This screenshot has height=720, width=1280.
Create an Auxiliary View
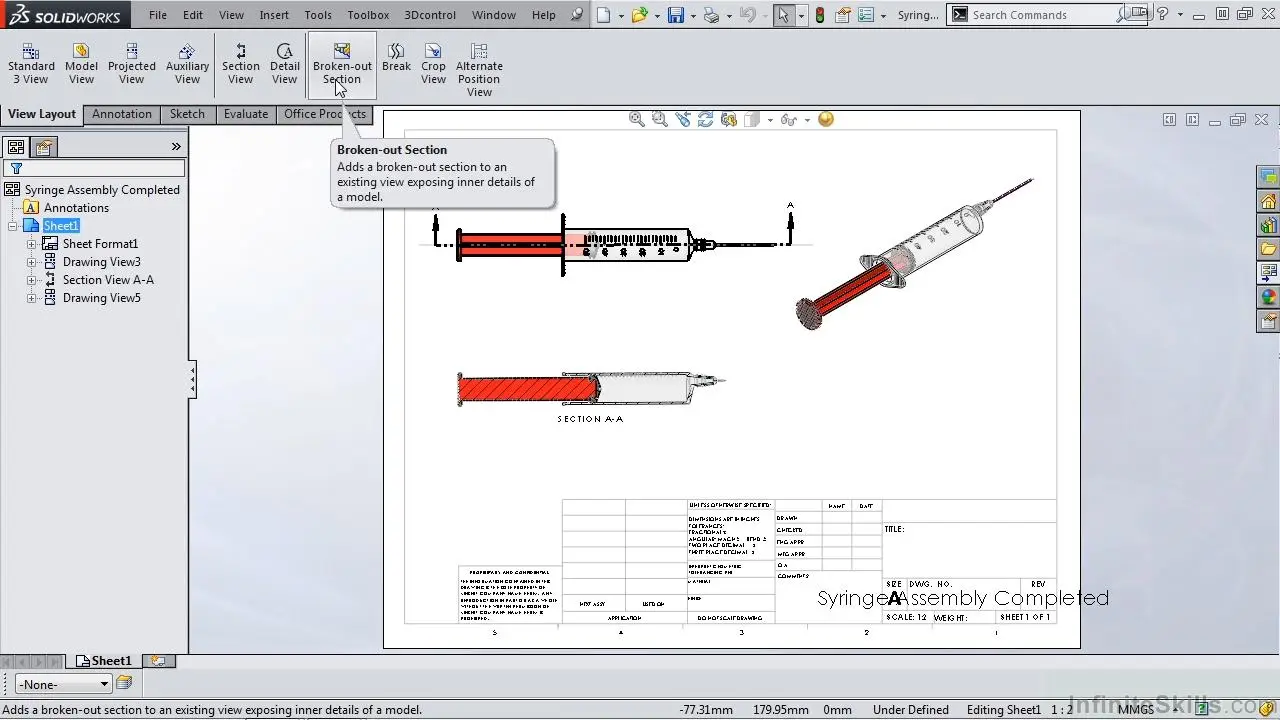pyautogui.click(x=187, y=64)
